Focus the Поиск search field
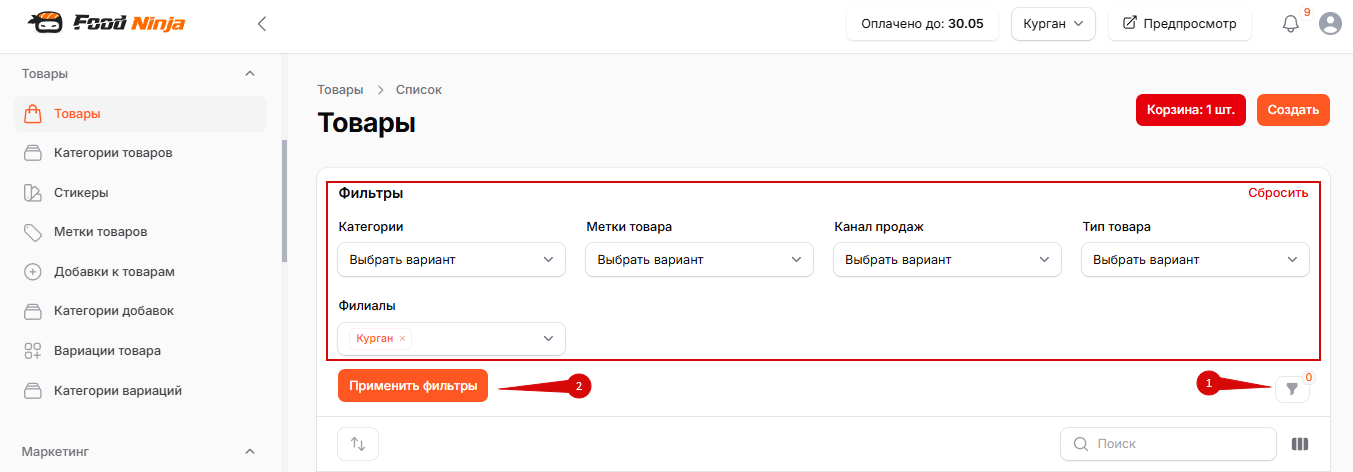The height and width of the screenshot is (472, 1353). point(1168,444)
